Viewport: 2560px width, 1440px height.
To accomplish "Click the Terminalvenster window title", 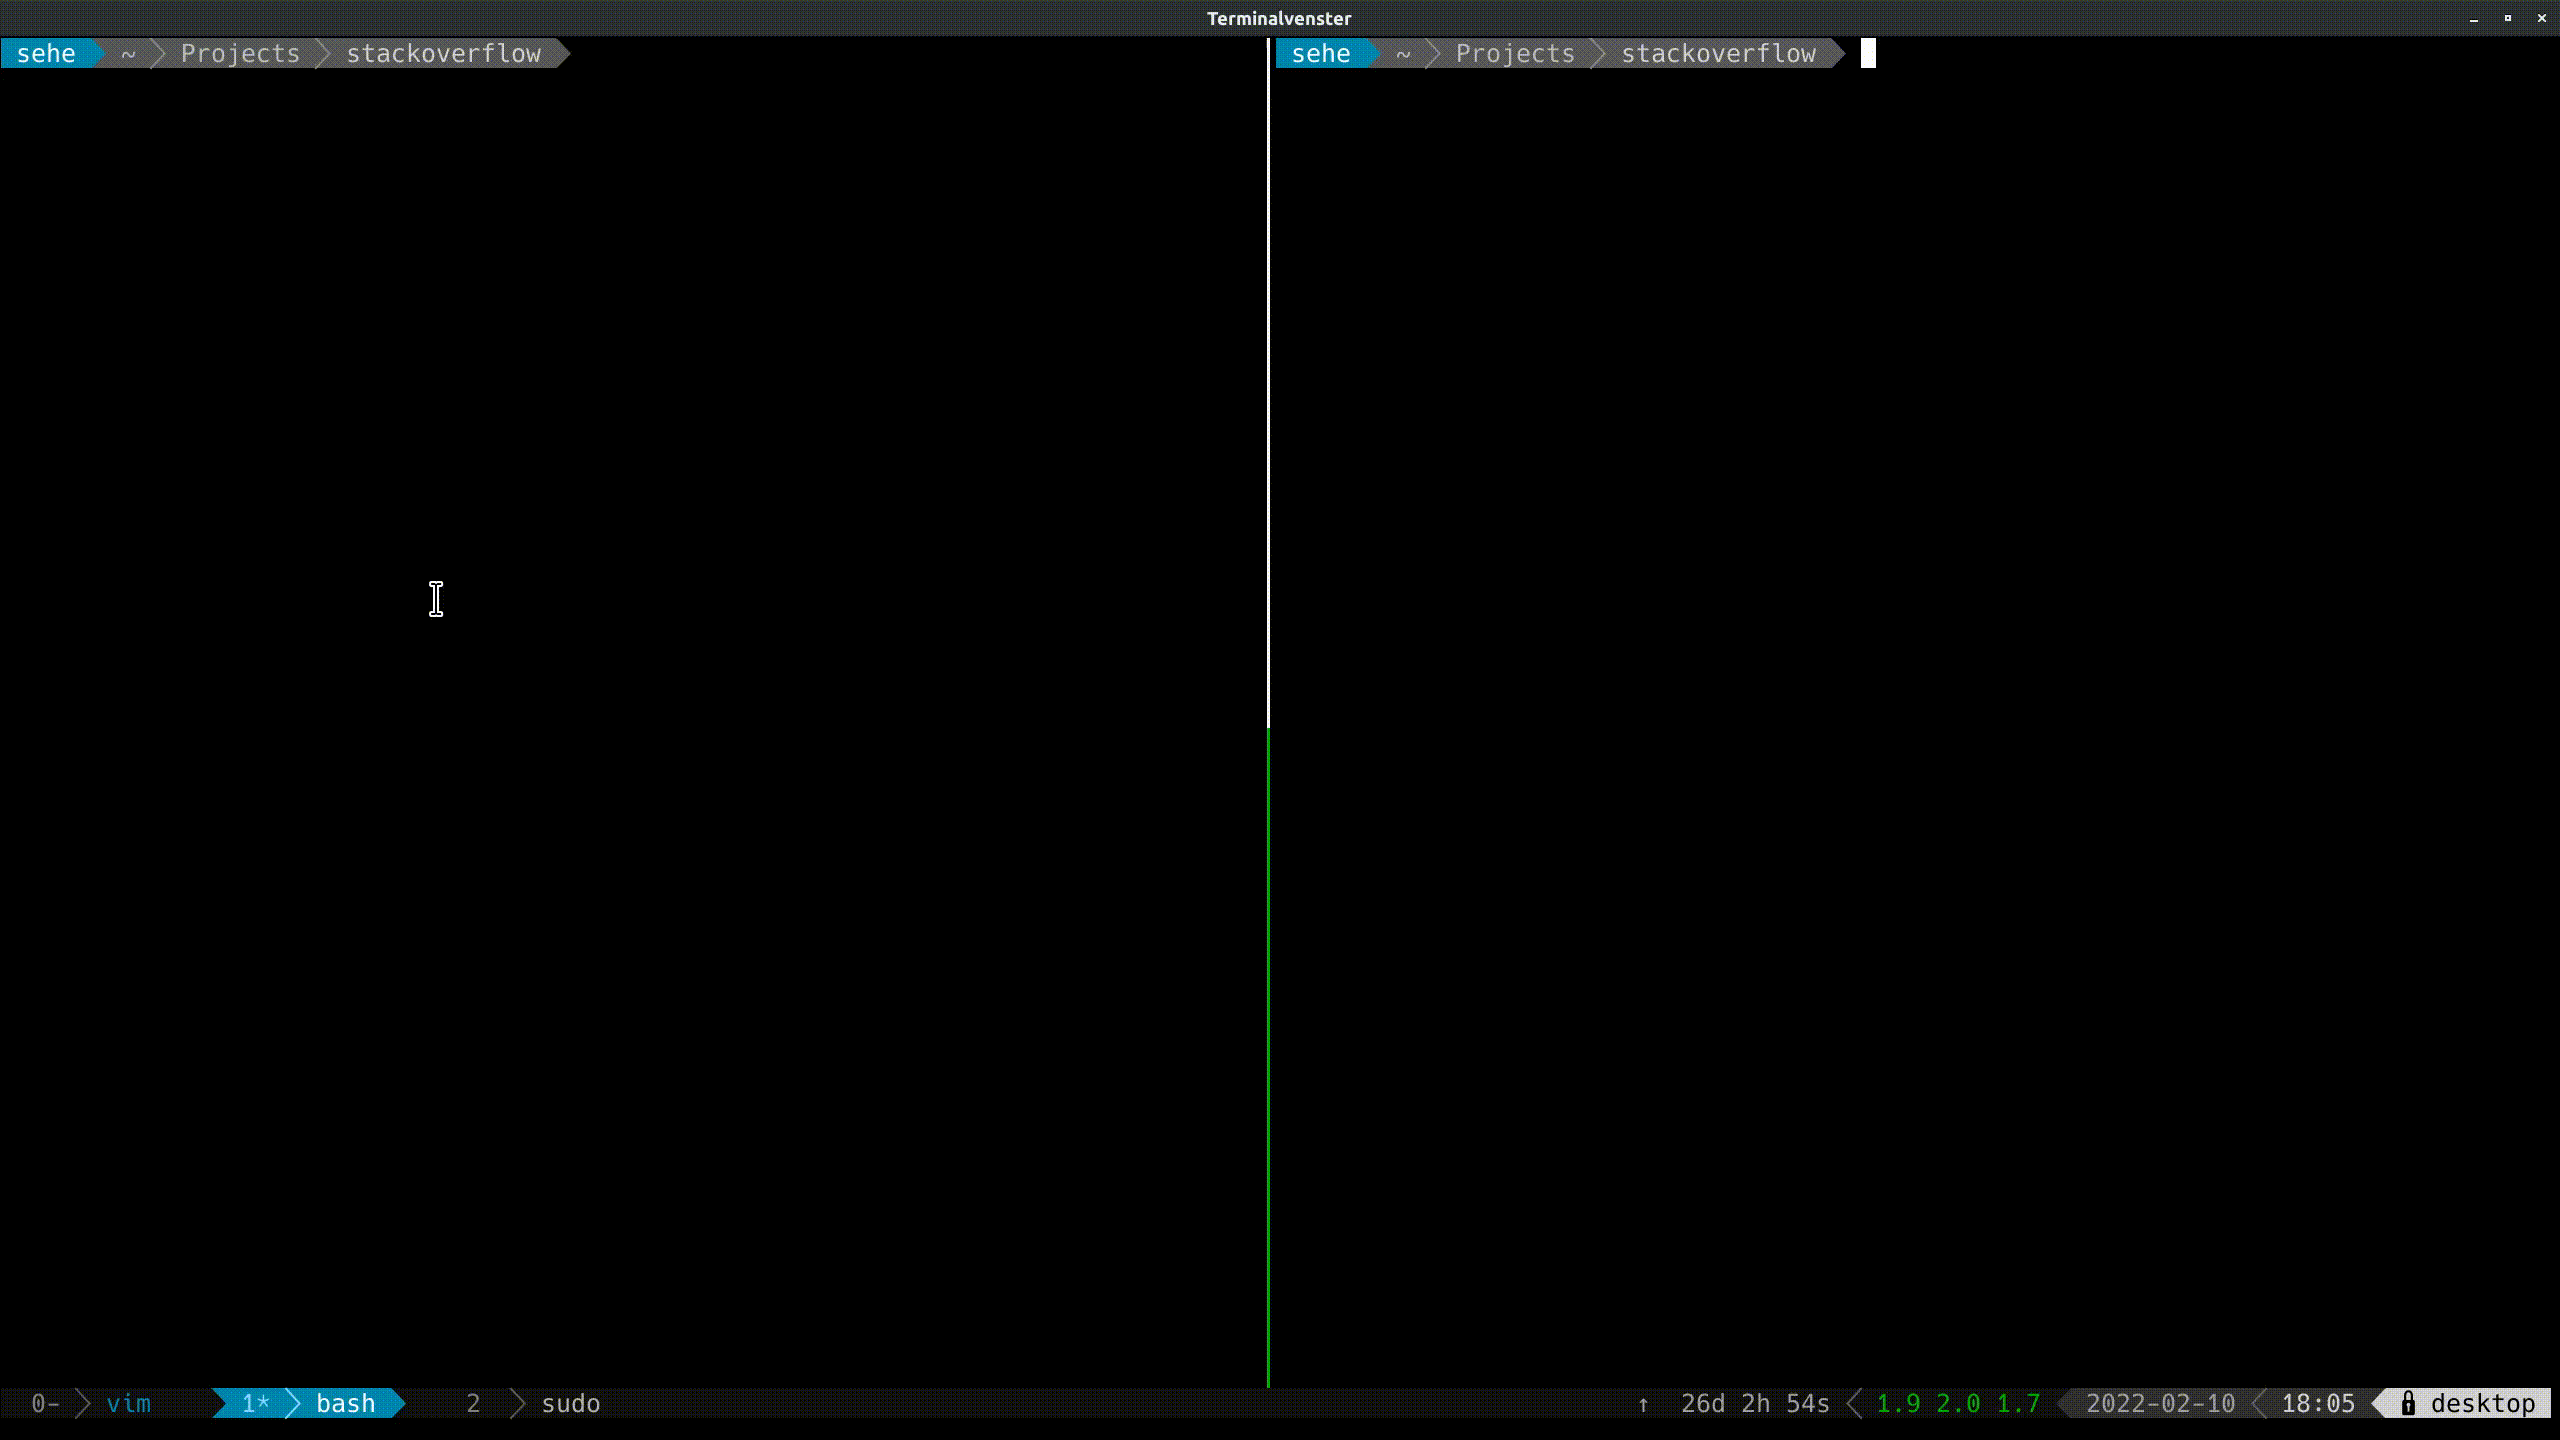I will click(1279, 18).
